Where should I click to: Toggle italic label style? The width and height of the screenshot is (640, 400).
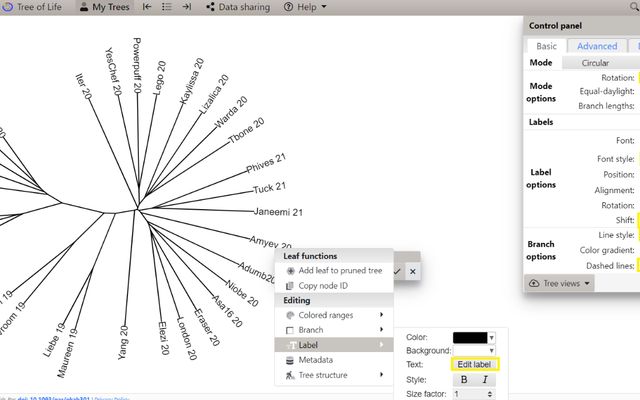(485, 379)
